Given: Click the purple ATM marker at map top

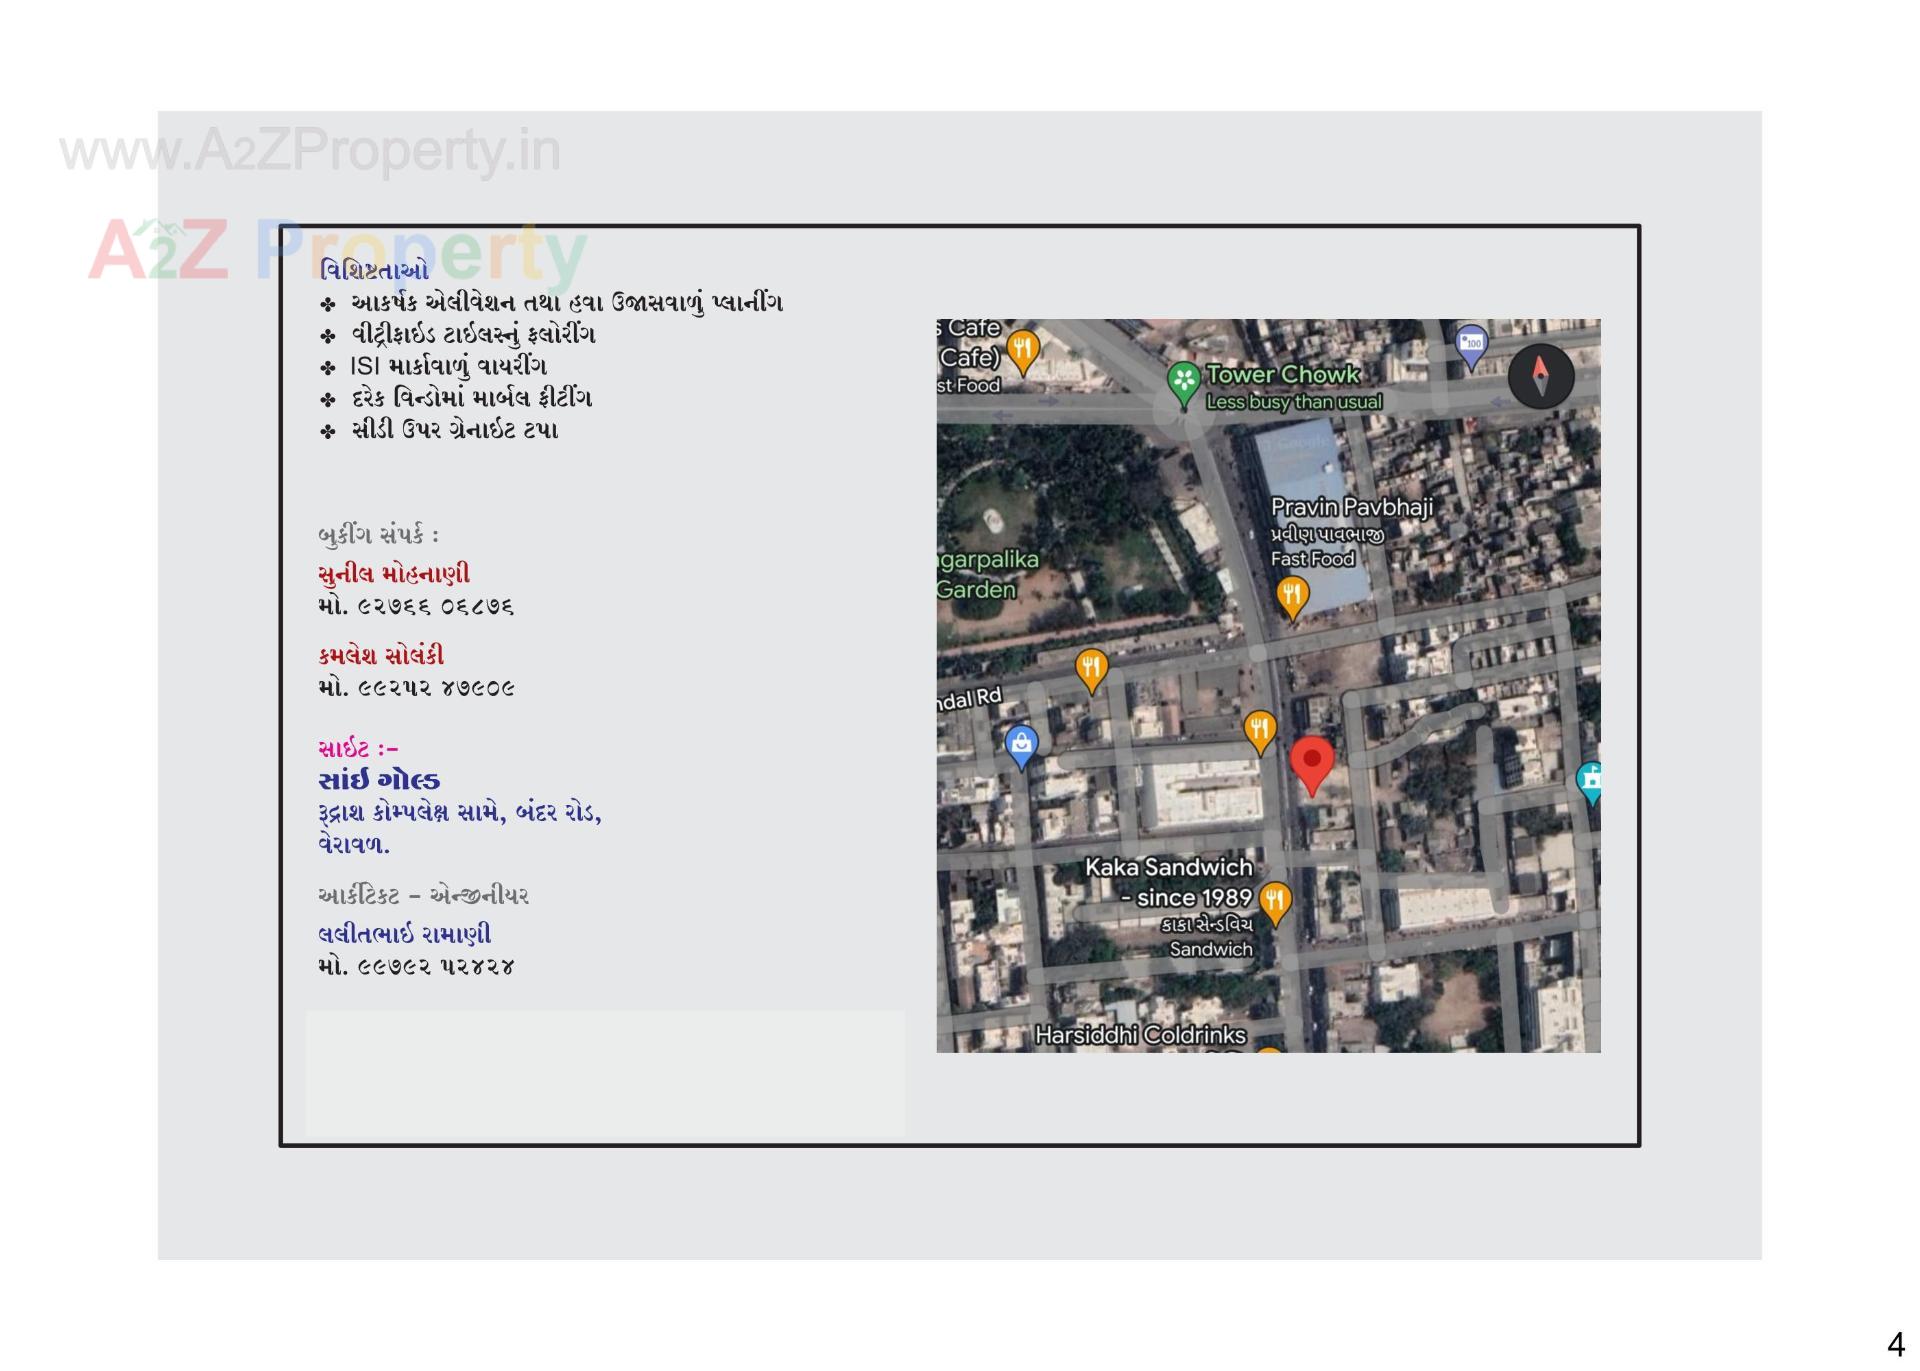Looking at the screenshot, I should pos(1471,344).
